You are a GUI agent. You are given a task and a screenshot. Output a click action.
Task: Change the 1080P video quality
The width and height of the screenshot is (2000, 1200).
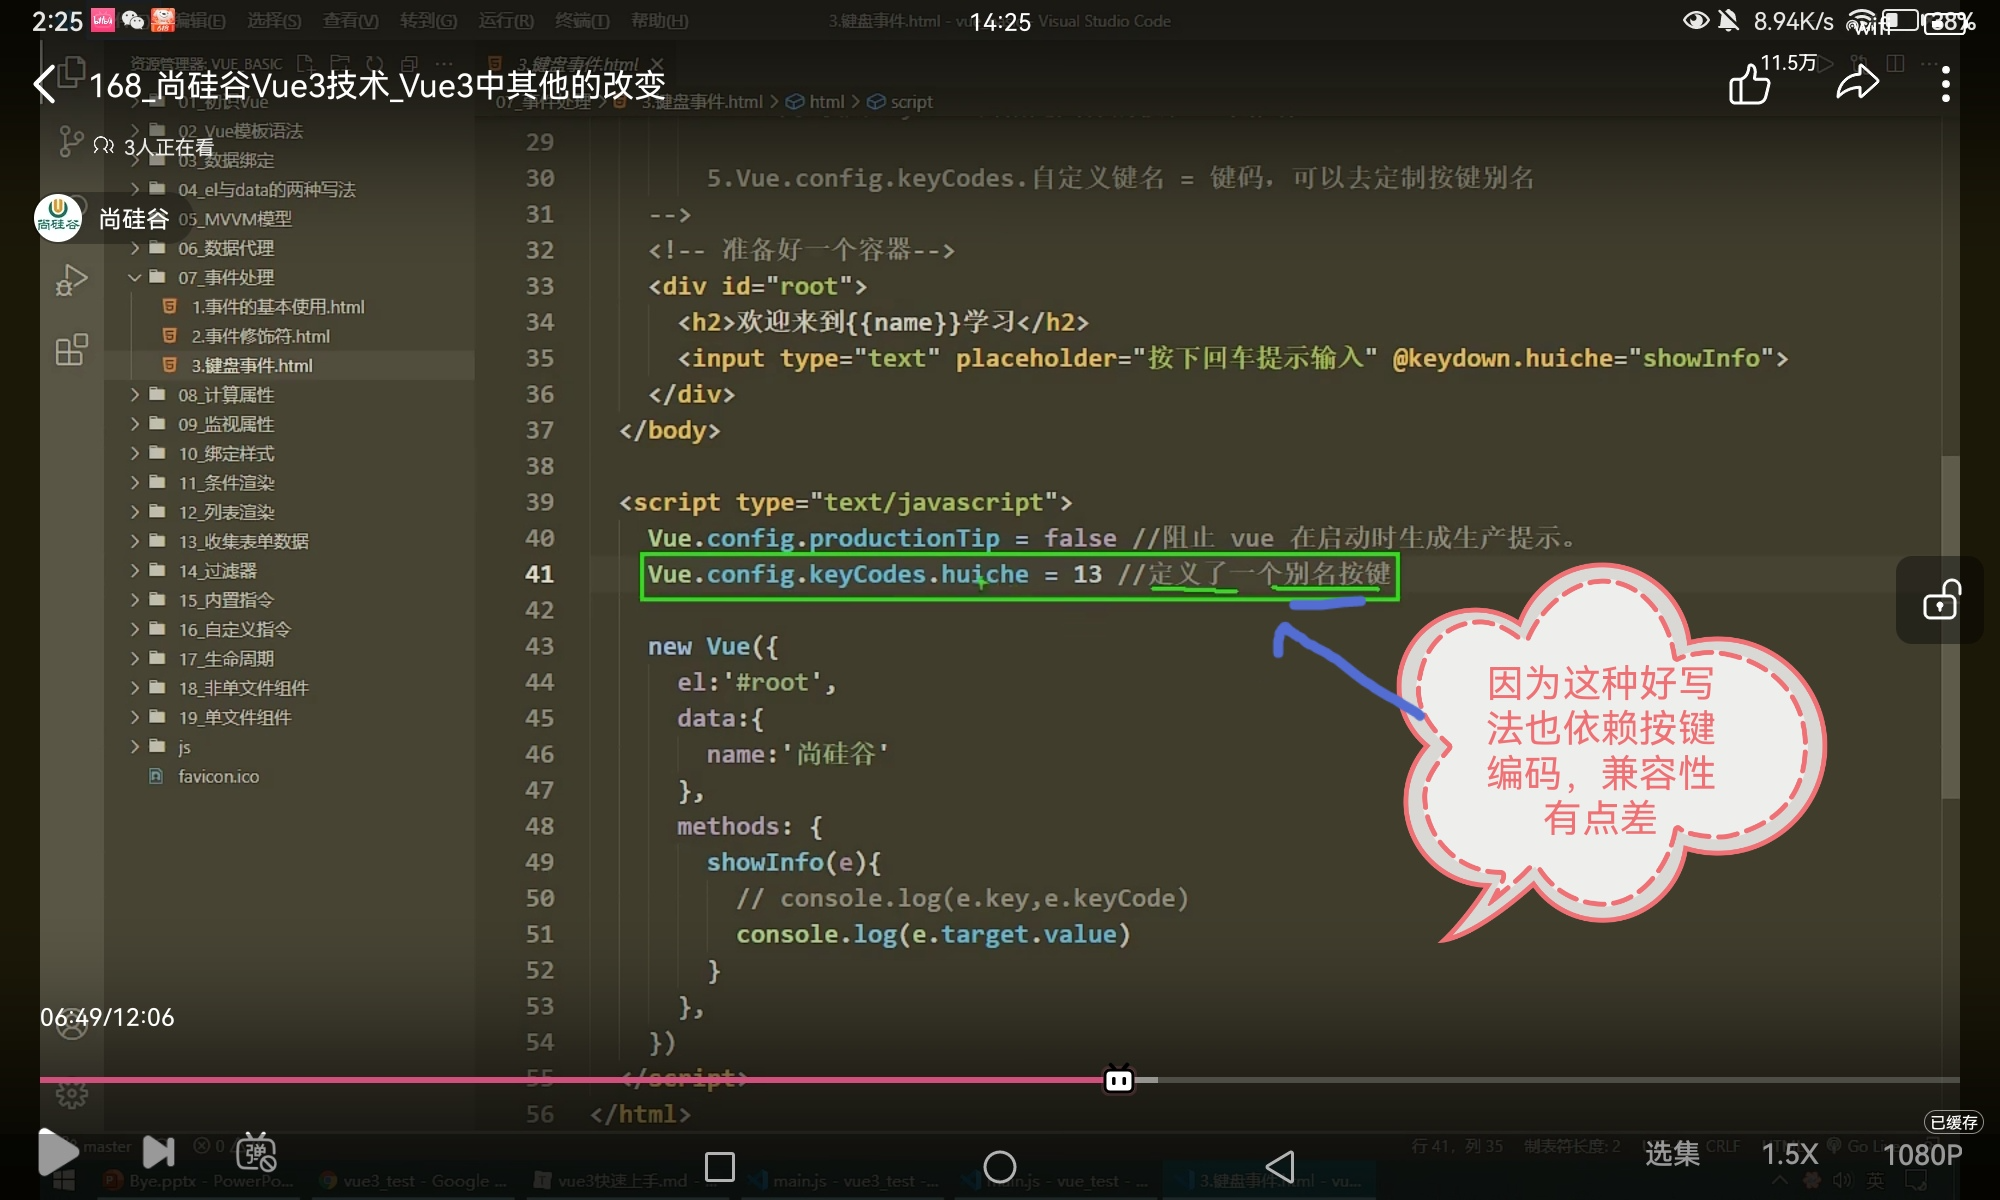1922,1155
